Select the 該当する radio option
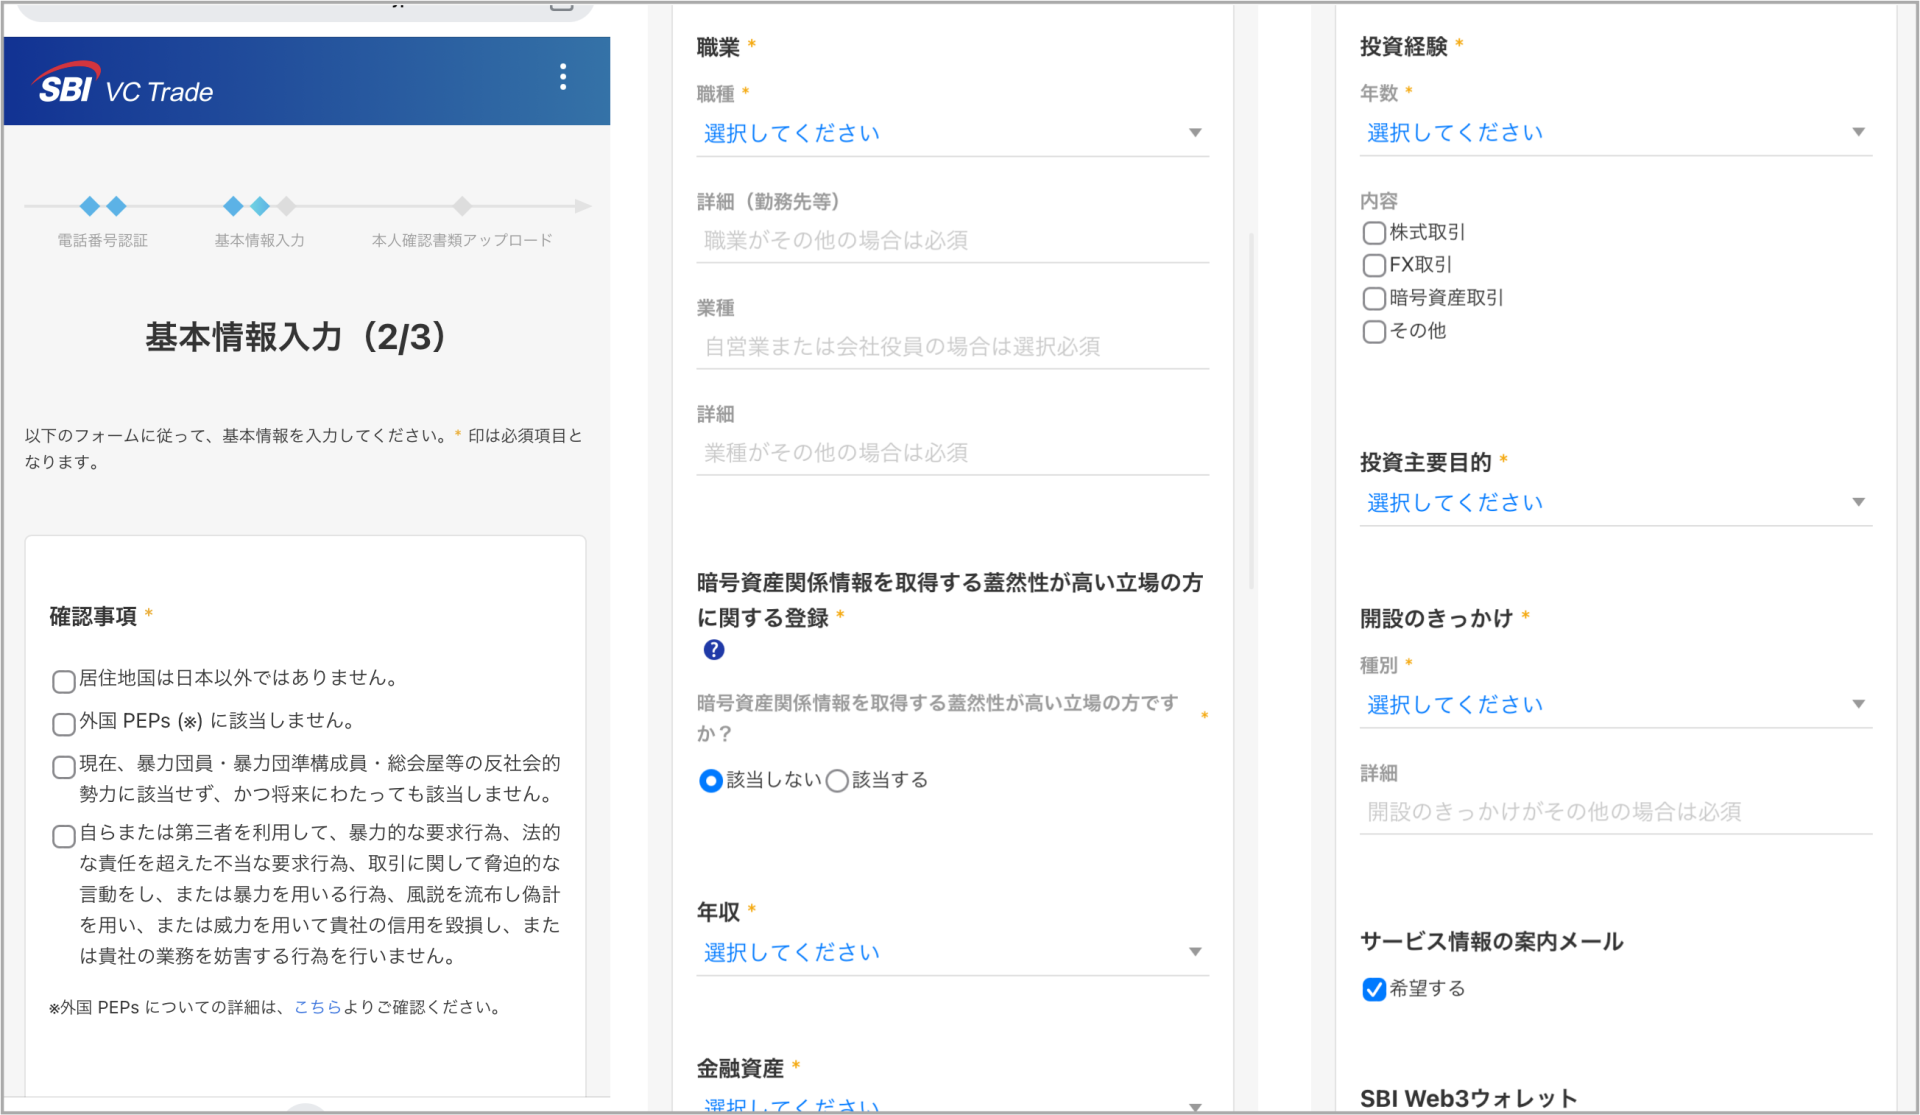Image resolution: width=1920 pixels, height=1115 pixels. point(838,780)
